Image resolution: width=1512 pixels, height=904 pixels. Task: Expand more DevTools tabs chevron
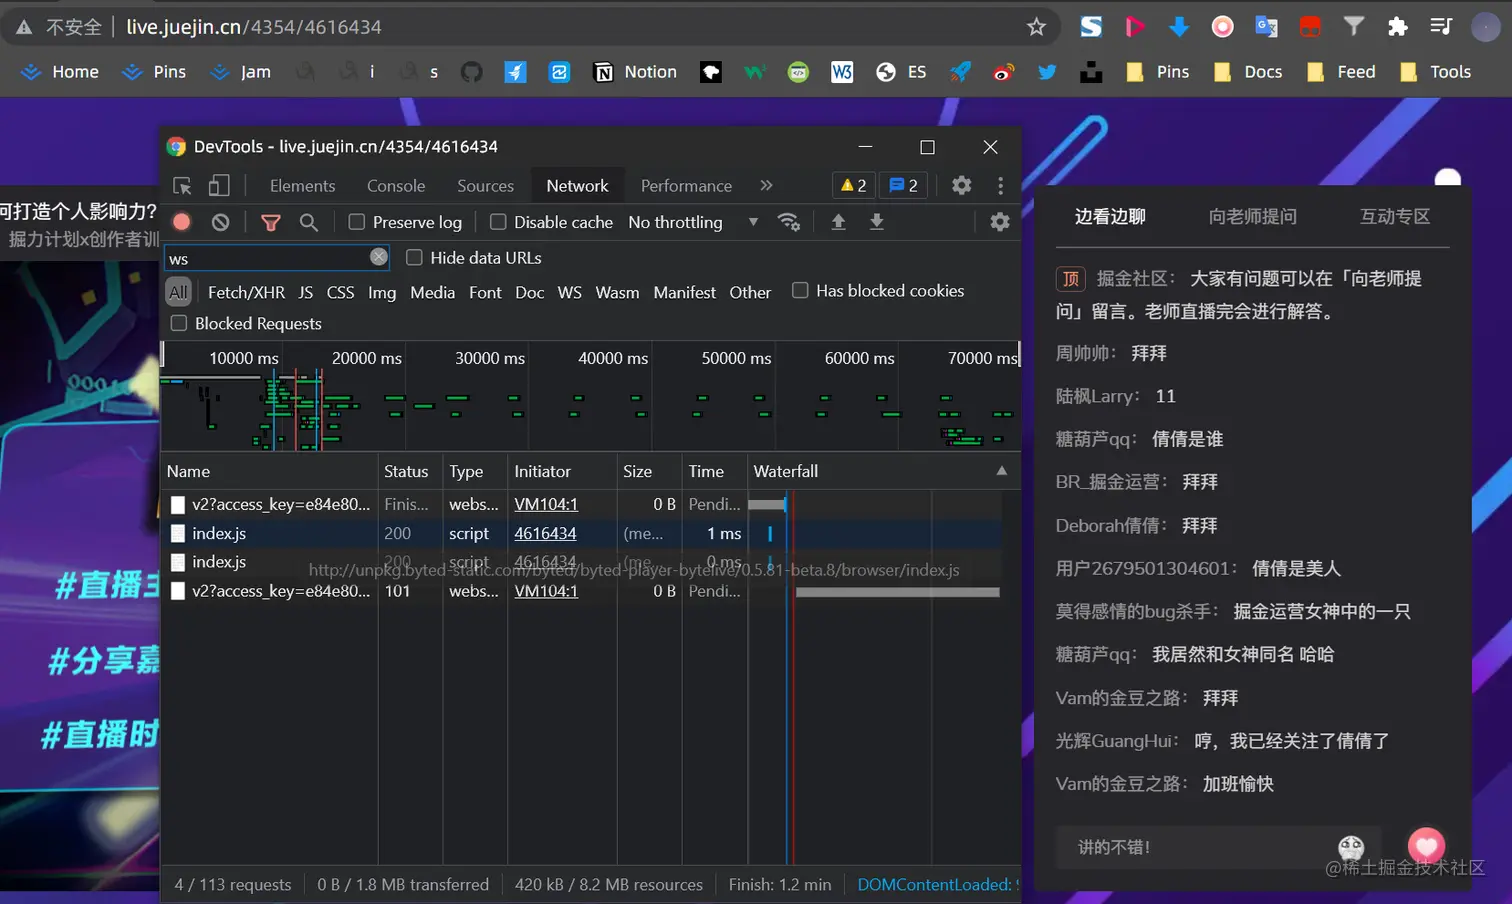(x=766, y=185)
